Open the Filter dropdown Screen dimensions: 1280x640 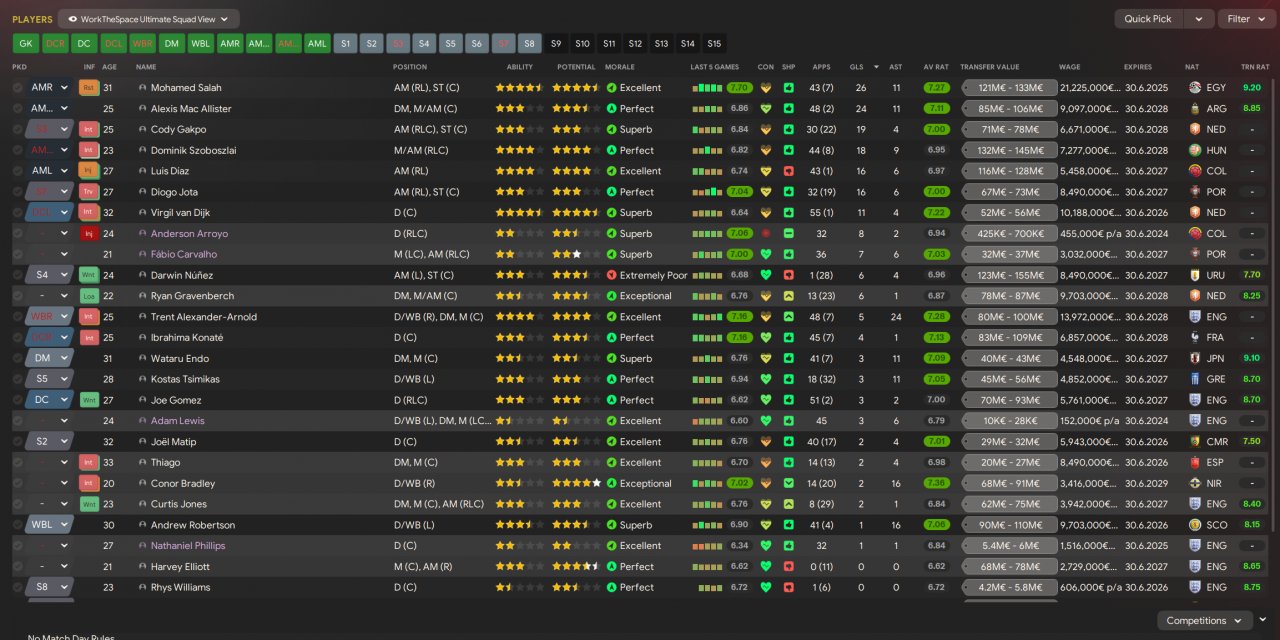click(x=1244, y=19)
